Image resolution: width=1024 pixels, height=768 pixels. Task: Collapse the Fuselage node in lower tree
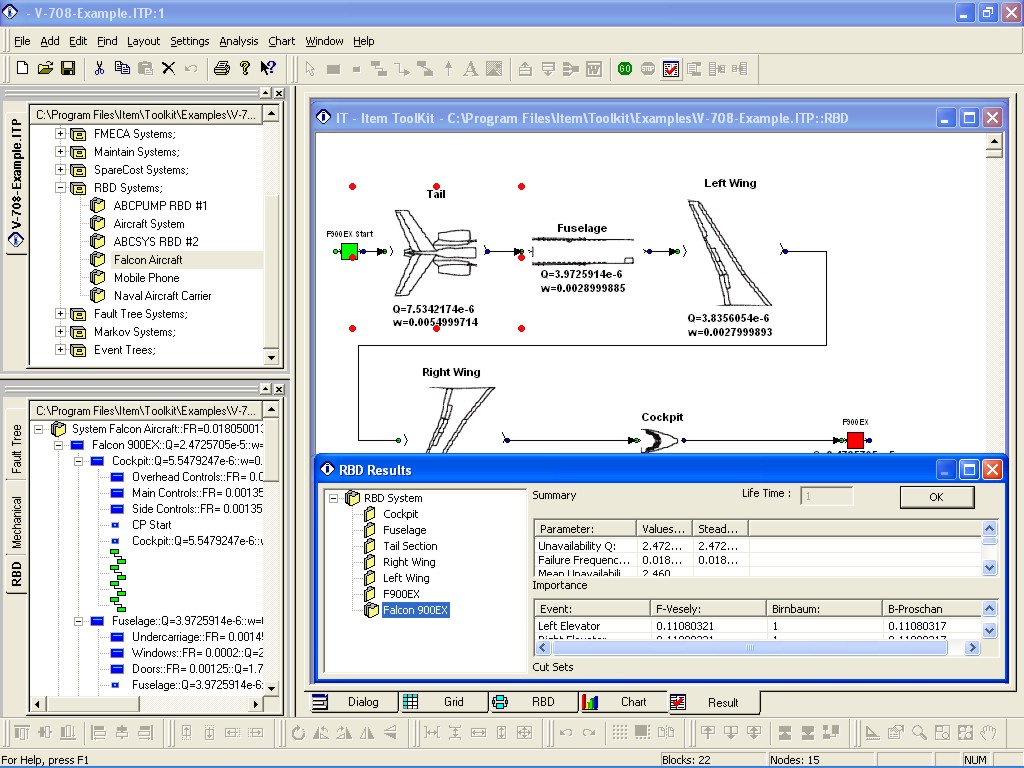tap(78, 621)
